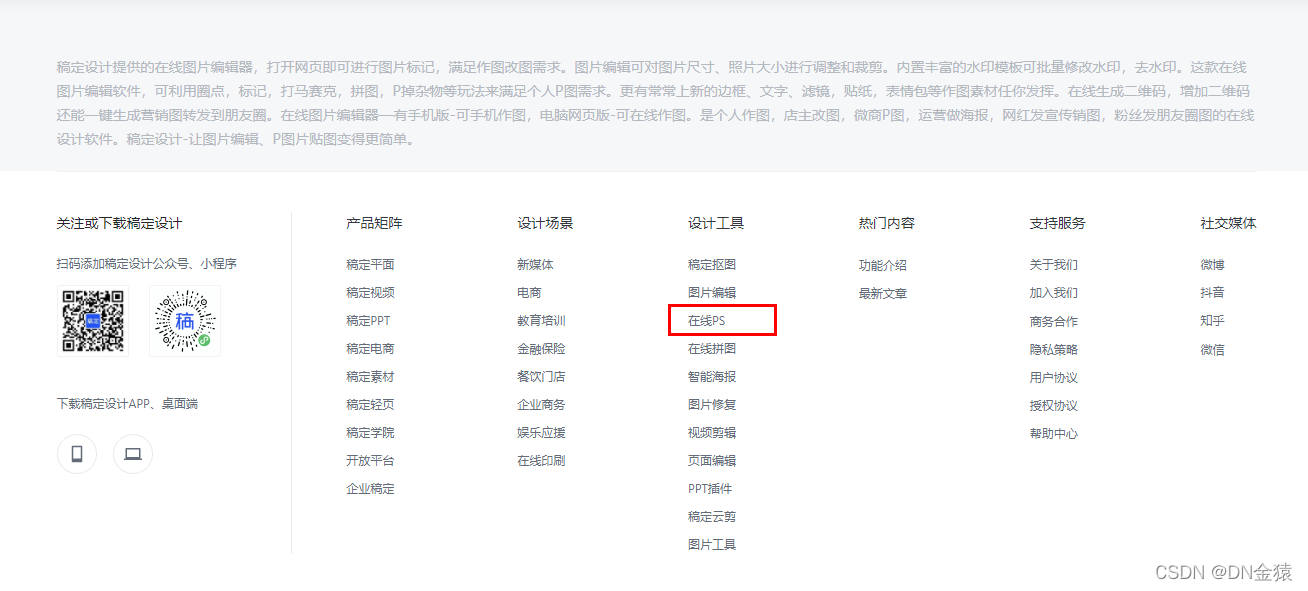Open PPT插件 link
Screen dimensions: 1308x591
pyautogui.click(x=710, y=489)
